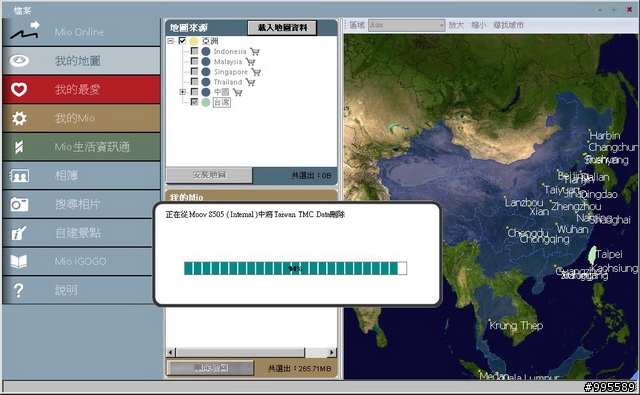Click the Malaysia shopping cart icon
Viewport: 640px width, 395px height.
[x=250, y=62]
